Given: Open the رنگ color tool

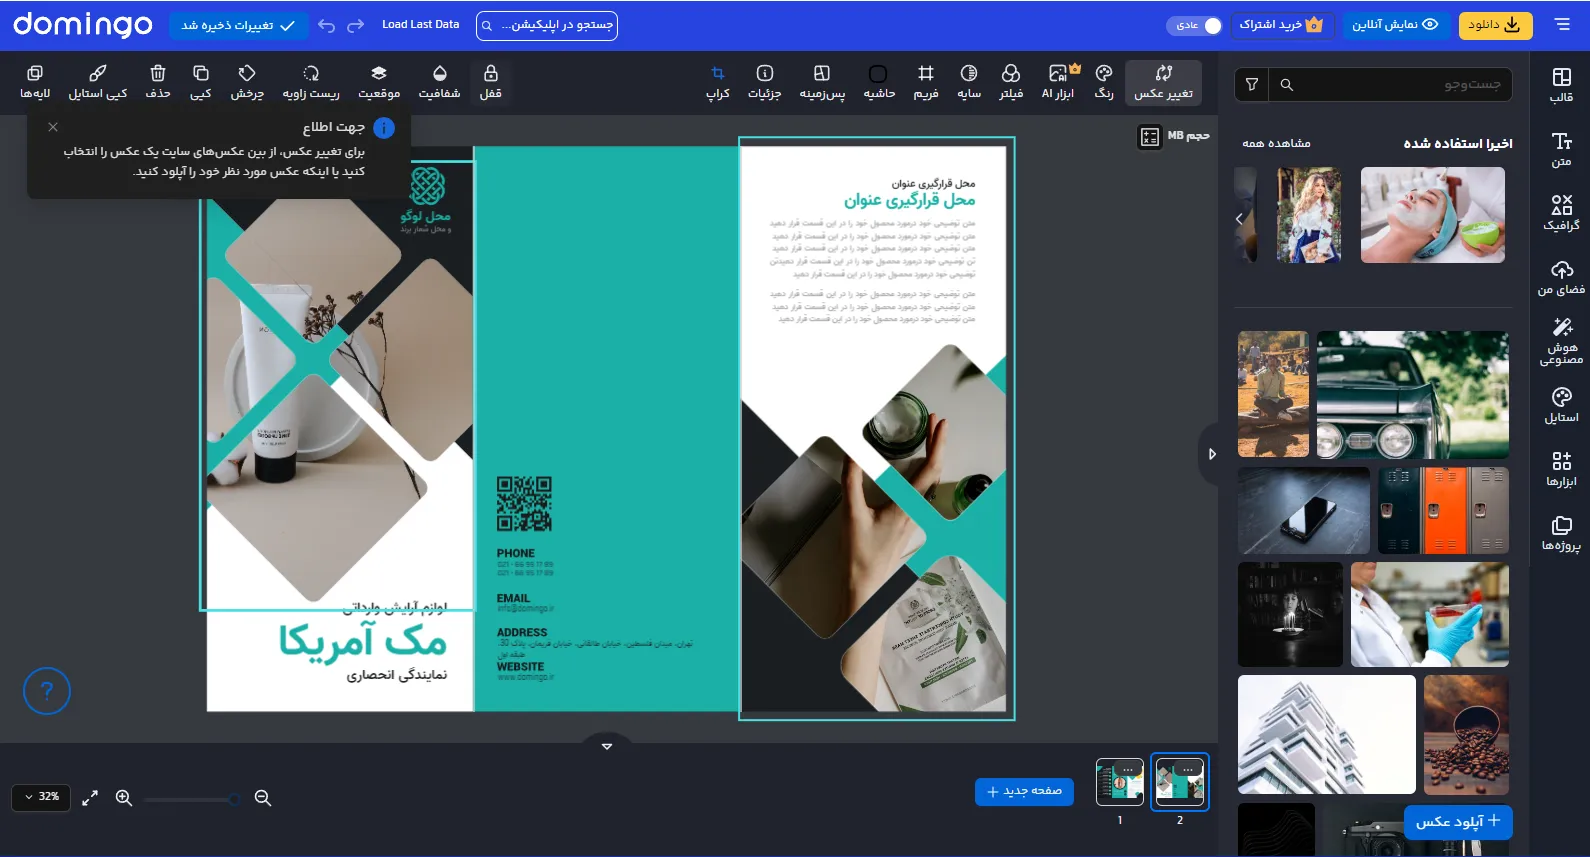Looking at the screenshot, I should [x=1104, y=82].
